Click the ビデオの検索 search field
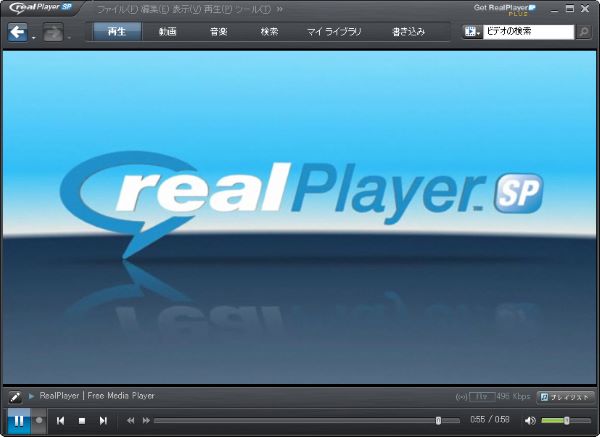This screenshot has width=600, height=437. [x=528, y=32]
